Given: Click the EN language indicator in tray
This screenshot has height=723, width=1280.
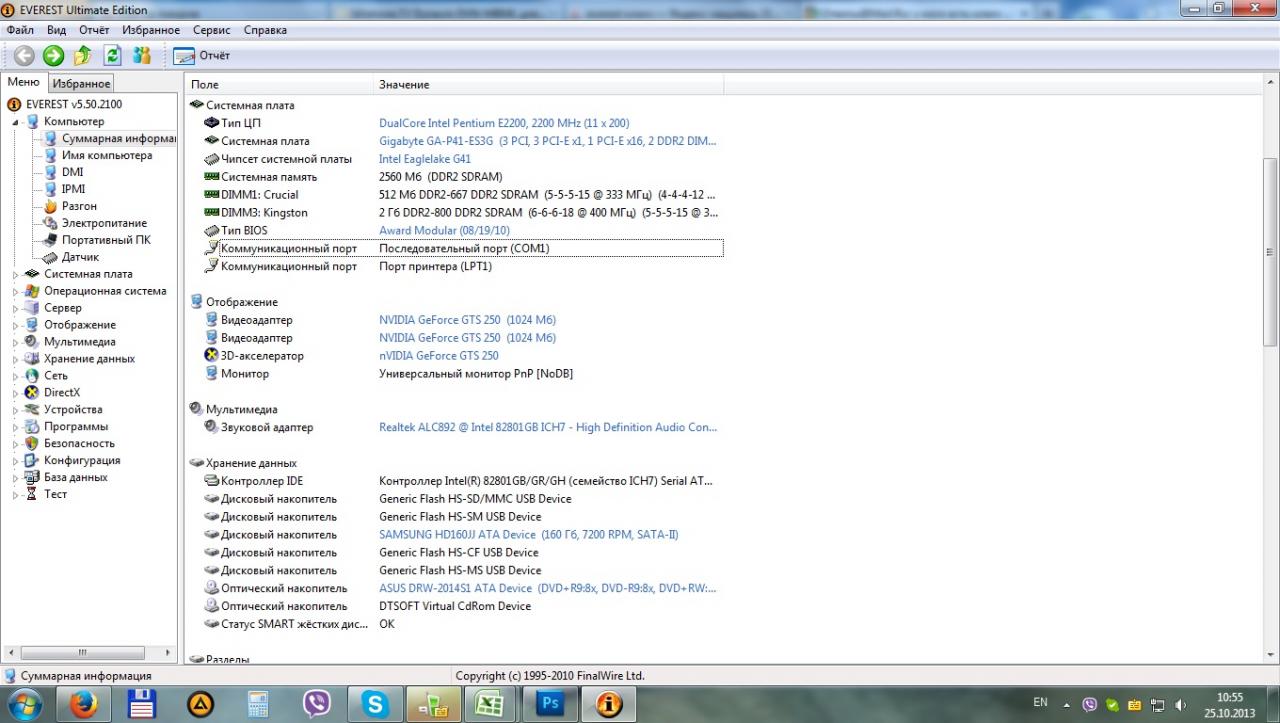Looking at the screenshot, I should click(1040, 703).
